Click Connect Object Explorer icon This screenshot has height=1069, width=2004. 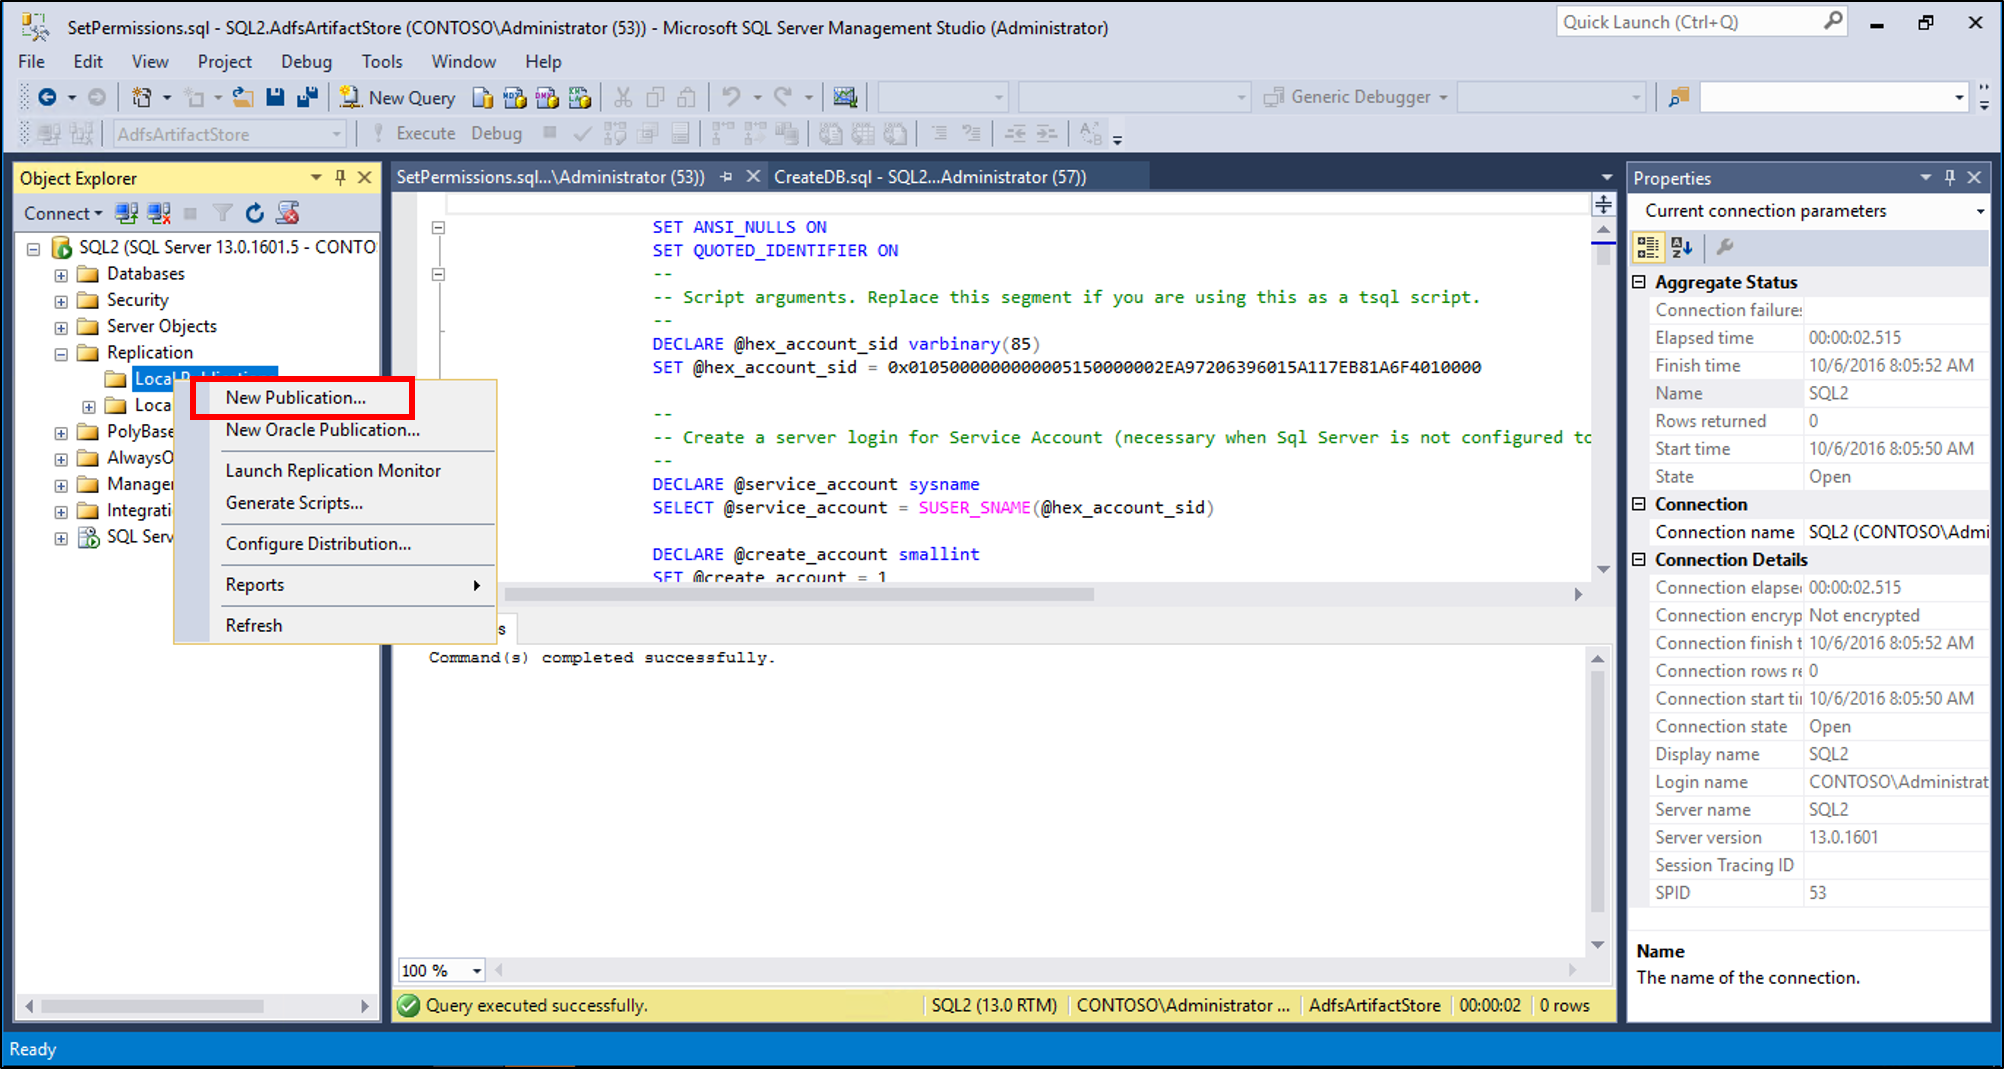click(126, 213)
